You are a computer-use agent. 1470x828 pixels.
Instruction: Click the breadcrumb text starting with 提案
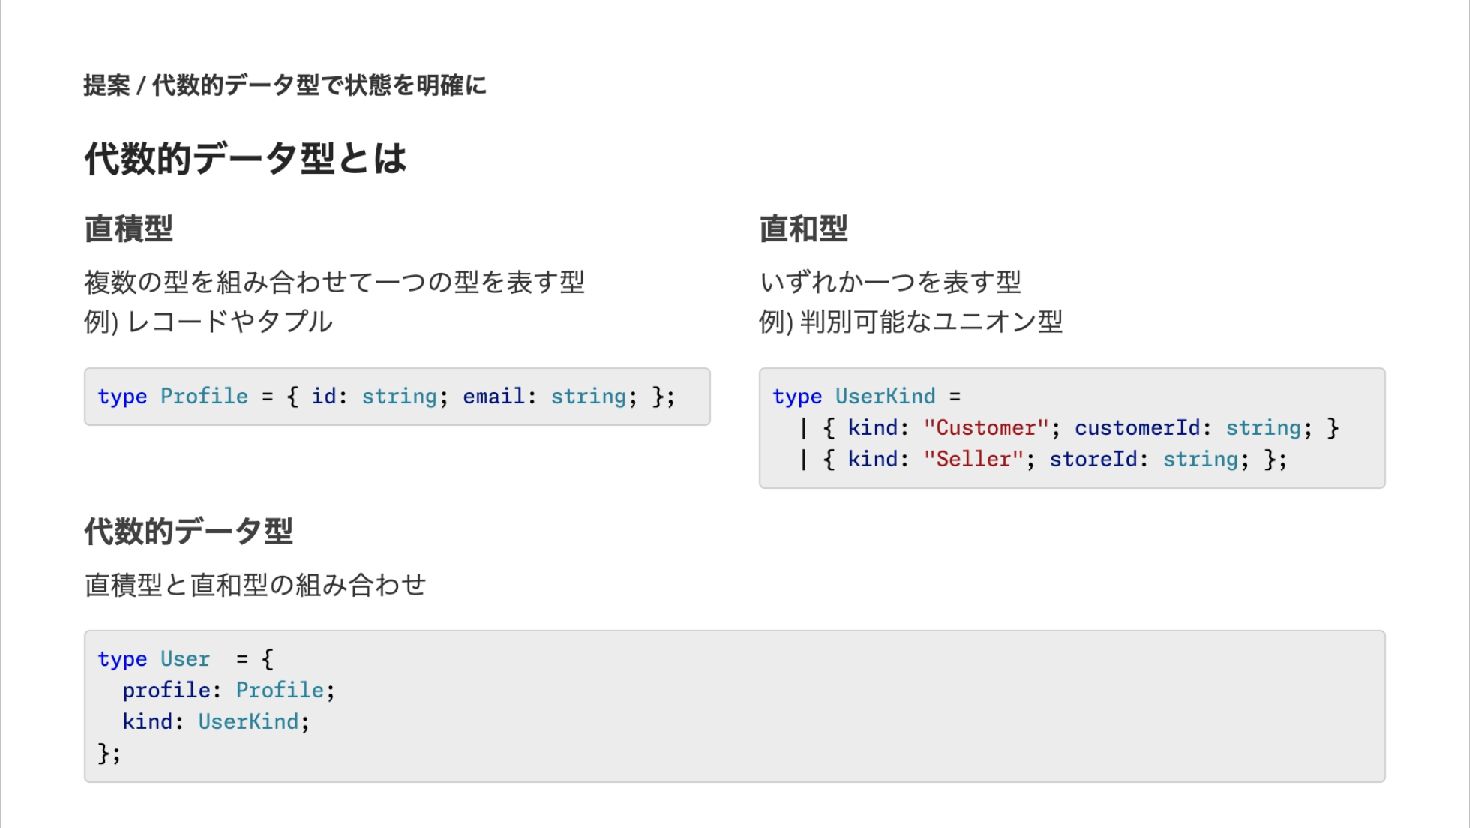click(285, 86)
